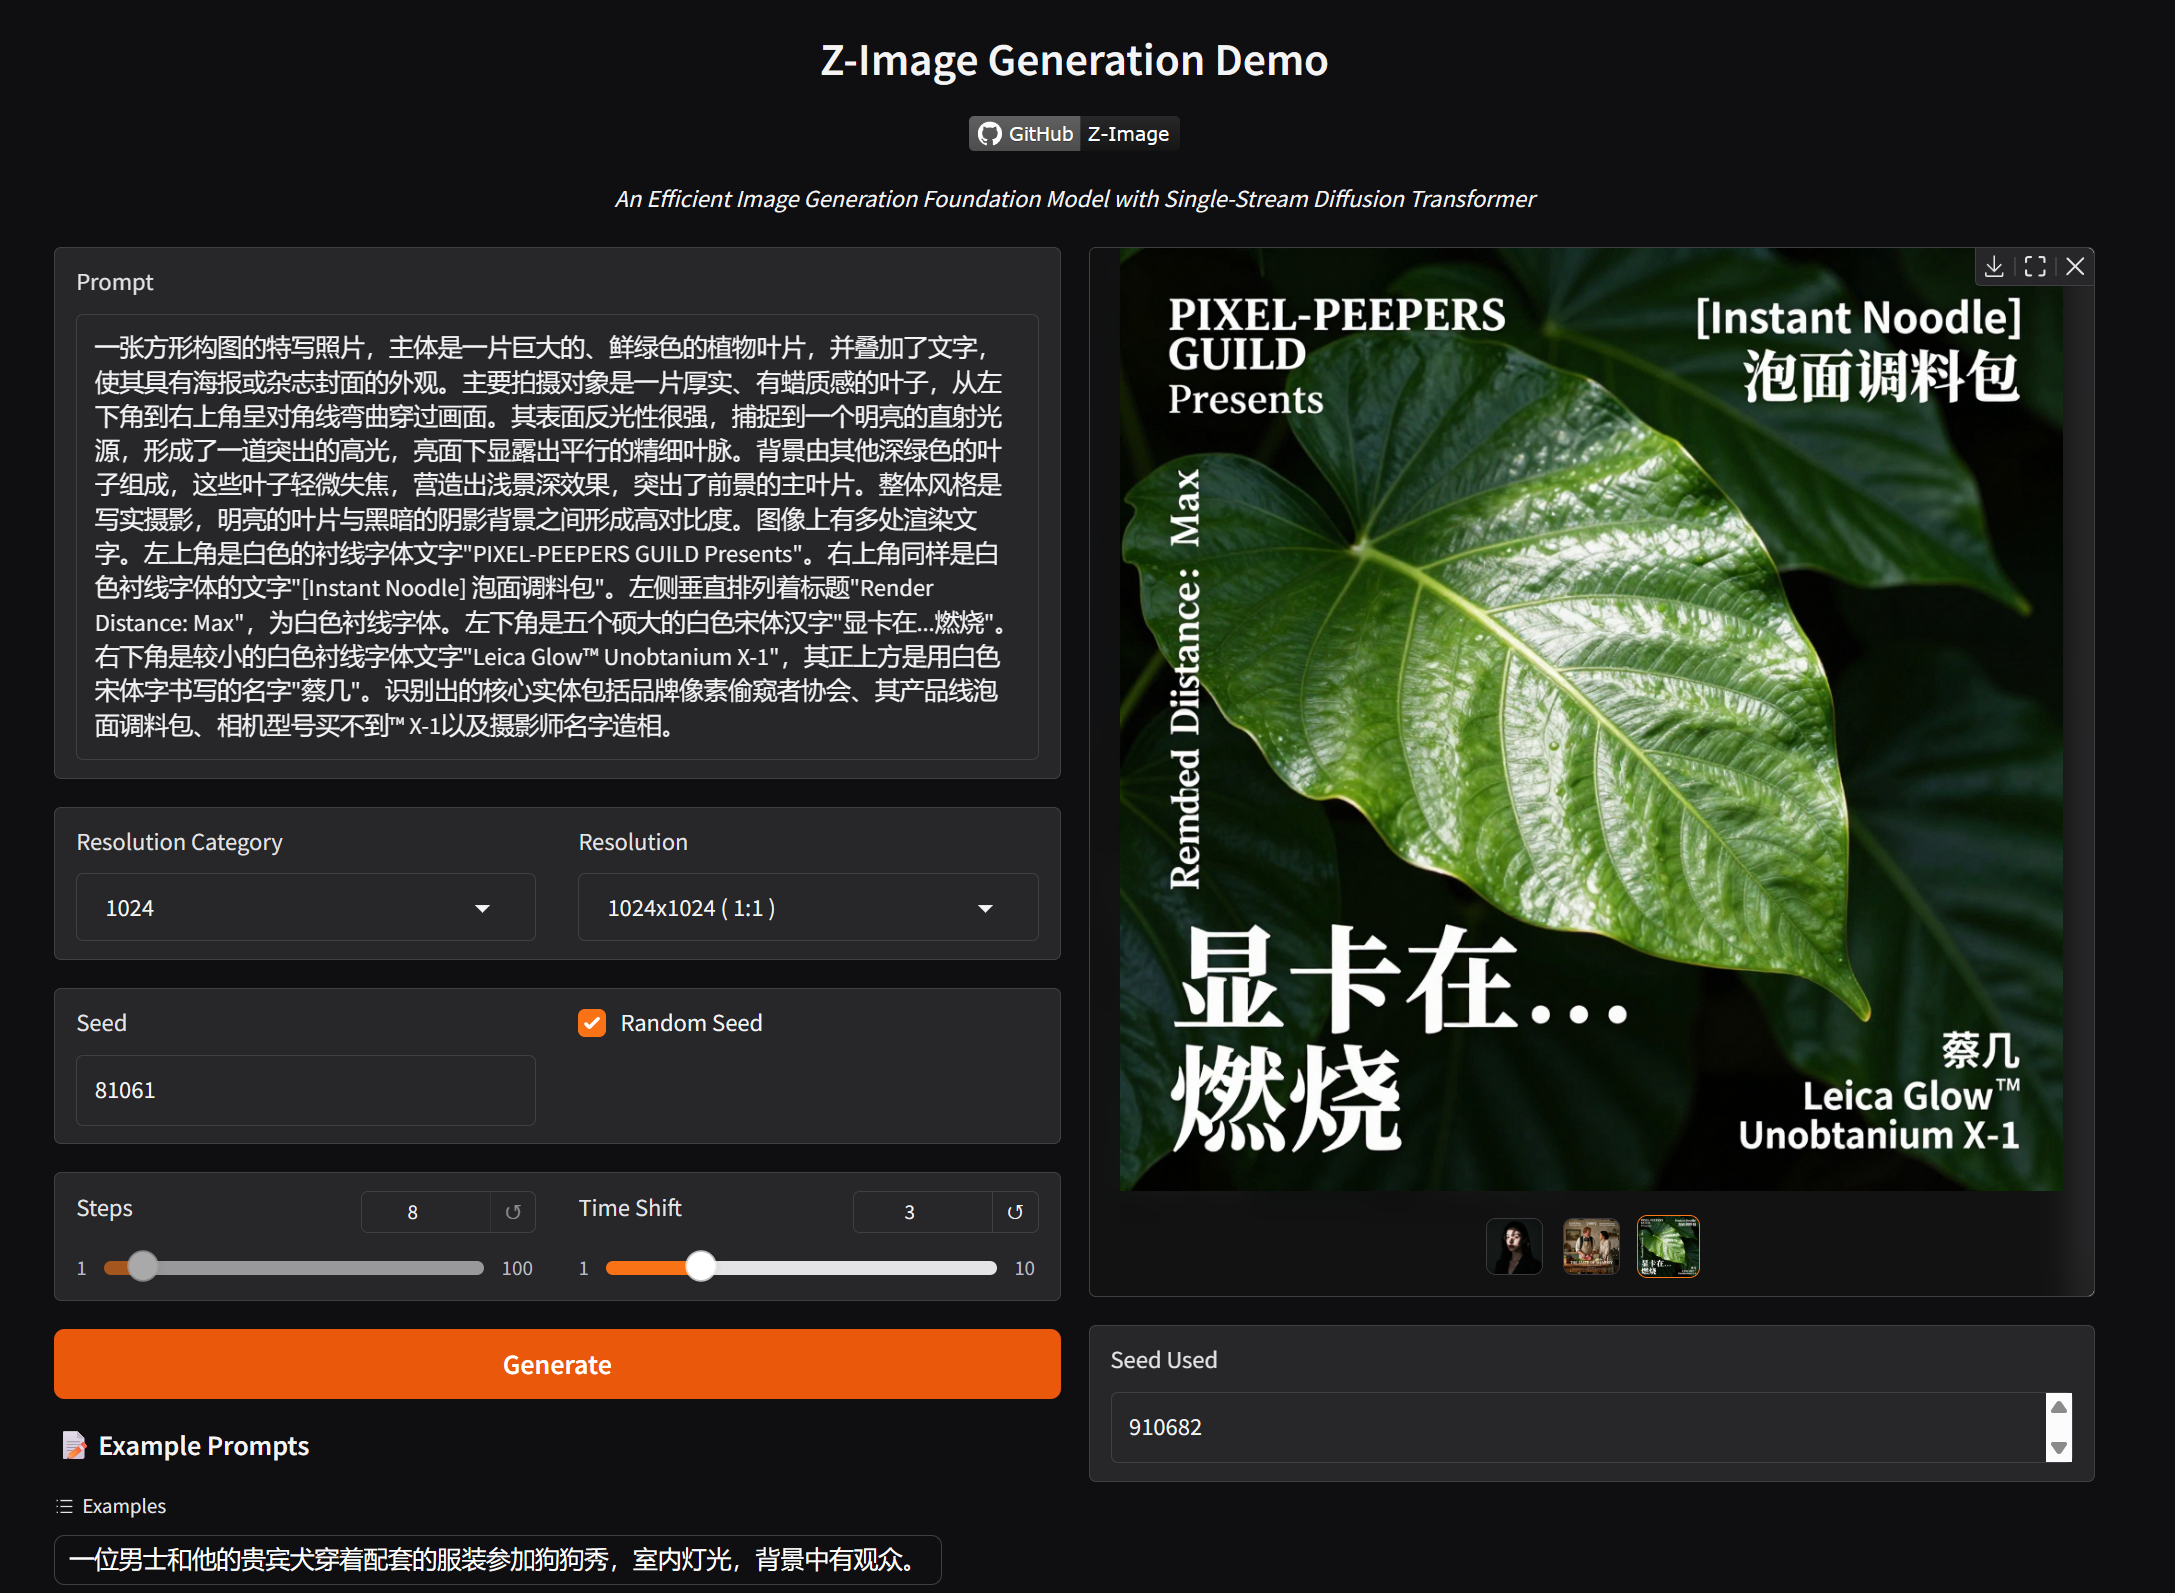This screenshot has width=2175, height=1593.
Task: Click inside the Prompt text area
Action: coord(557,536)
